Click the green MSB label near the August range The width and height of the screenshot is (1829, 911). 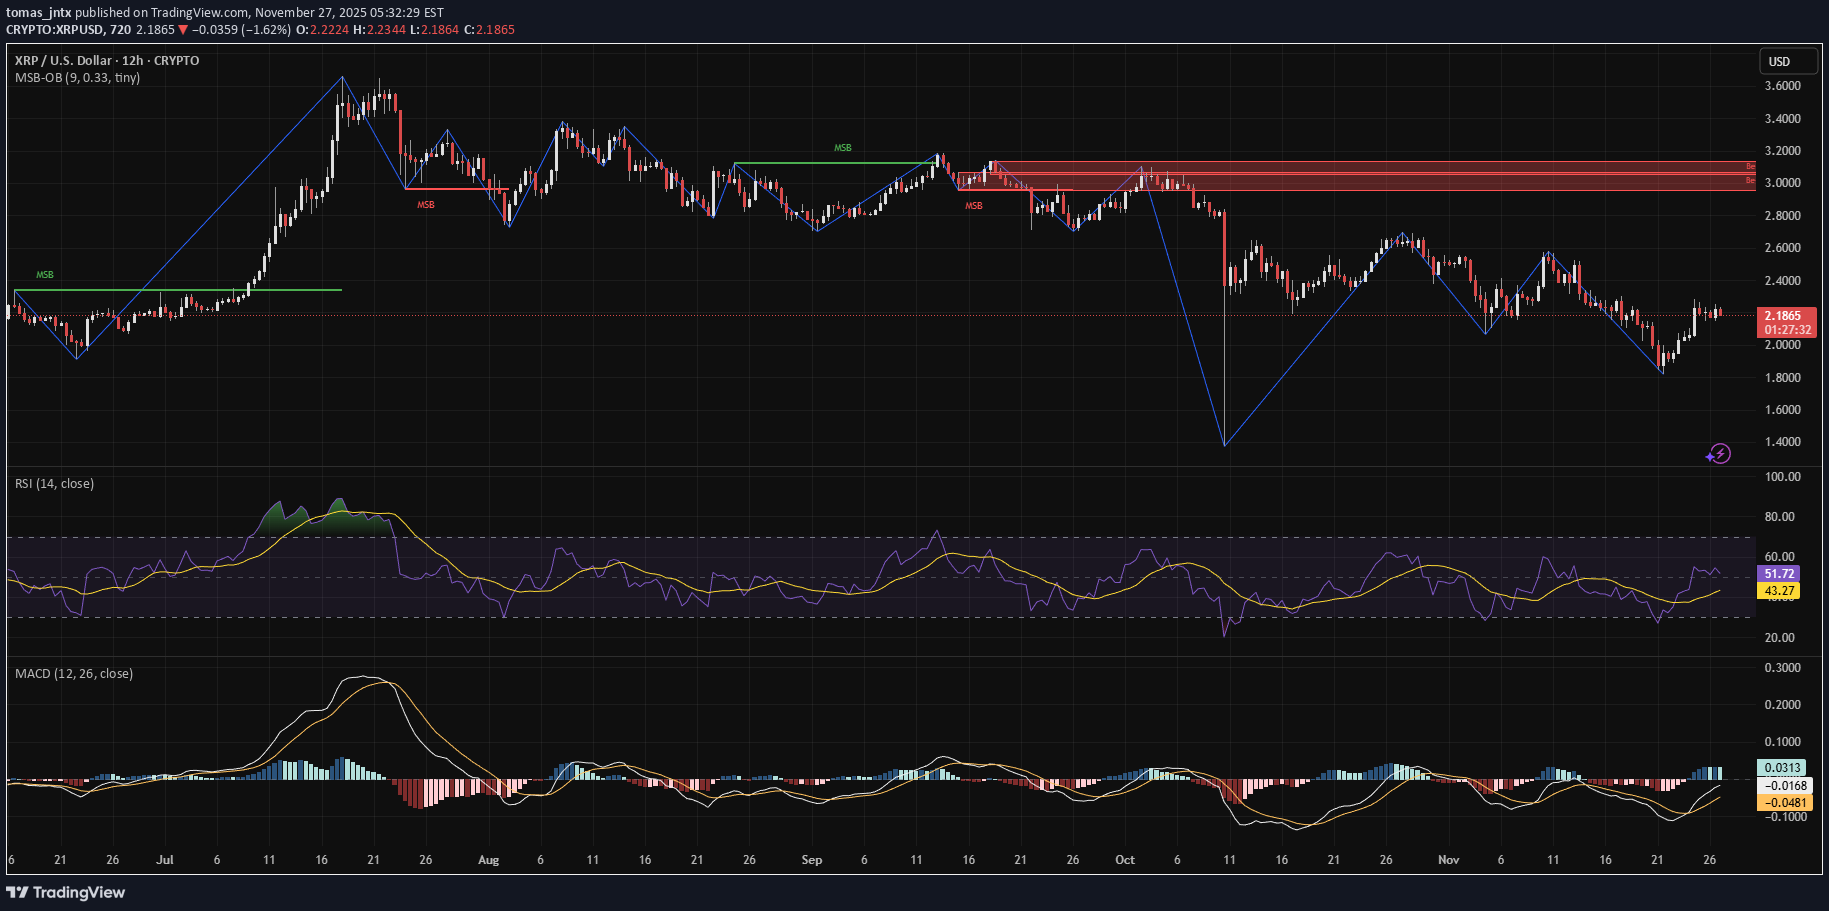[841, 147]
